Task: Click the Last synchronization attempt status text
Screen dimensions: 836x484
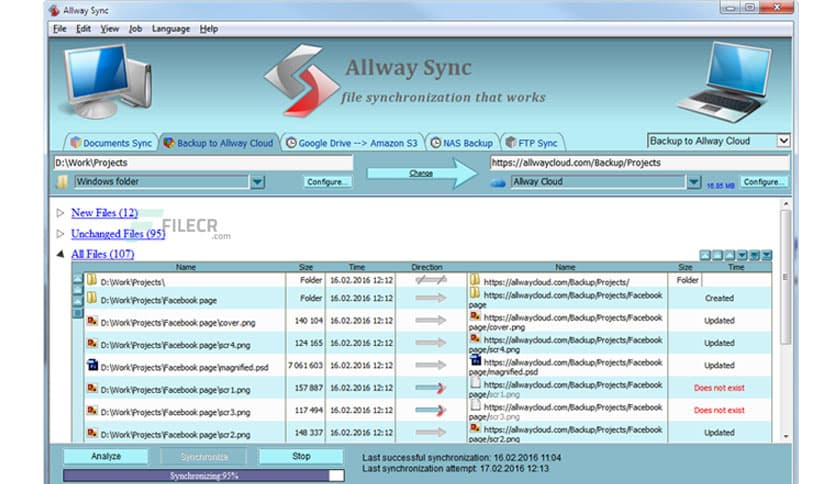Action: (x=456, y=469)
